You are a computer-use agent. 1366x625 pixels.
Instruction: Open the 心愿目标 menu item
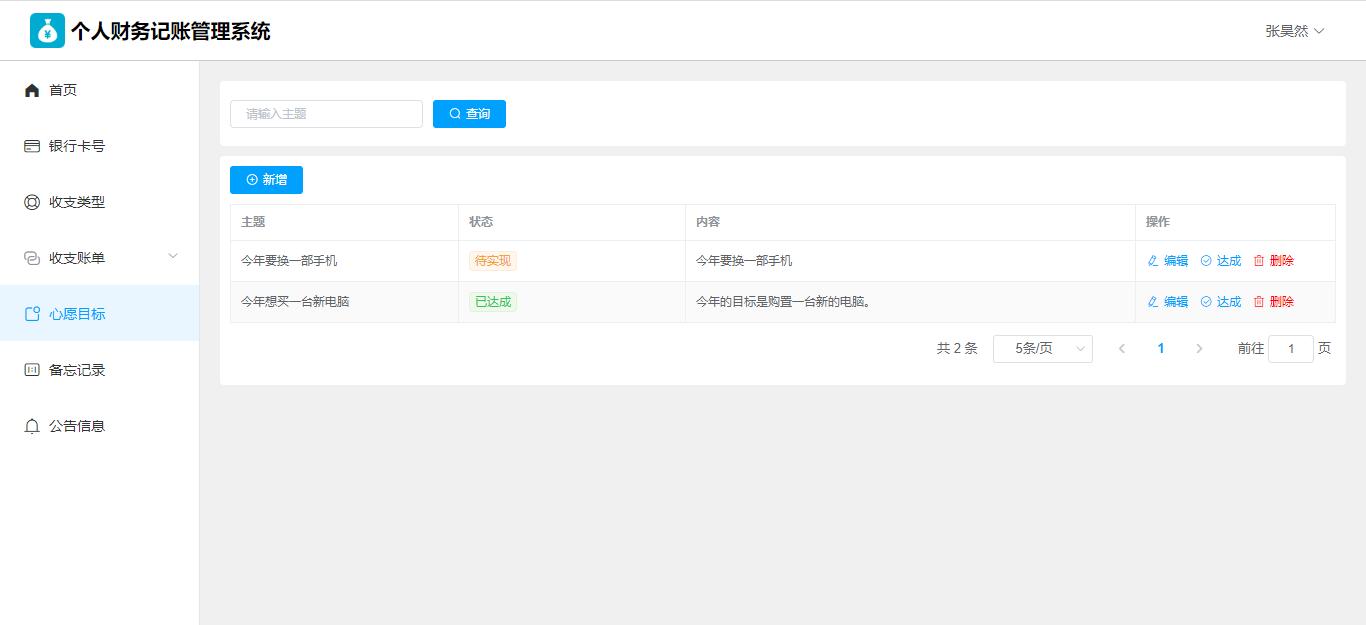click(x=77, y=314)
